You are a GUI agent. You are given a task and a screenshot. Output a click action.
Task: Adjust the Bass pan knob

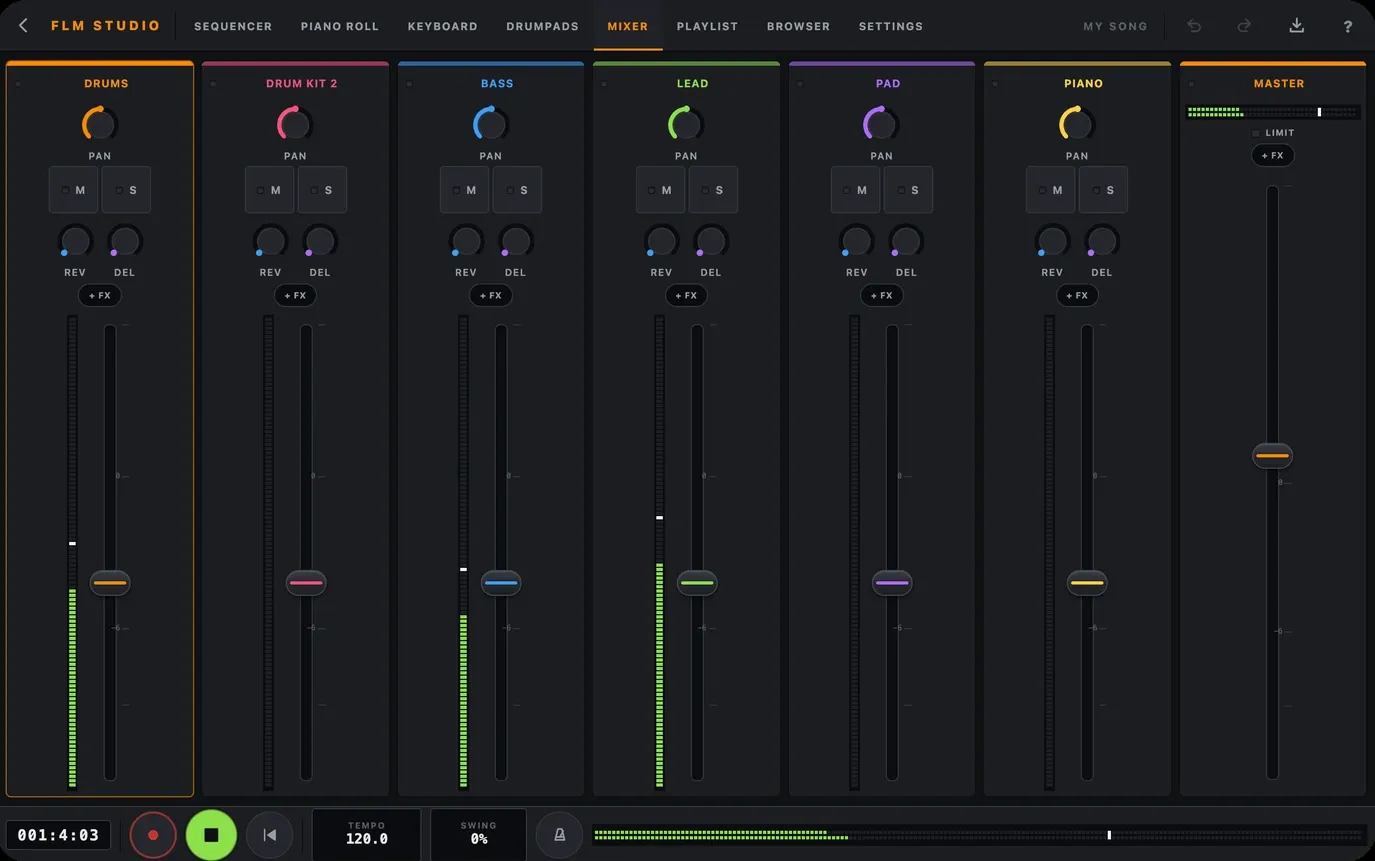[x=491, y=124]
